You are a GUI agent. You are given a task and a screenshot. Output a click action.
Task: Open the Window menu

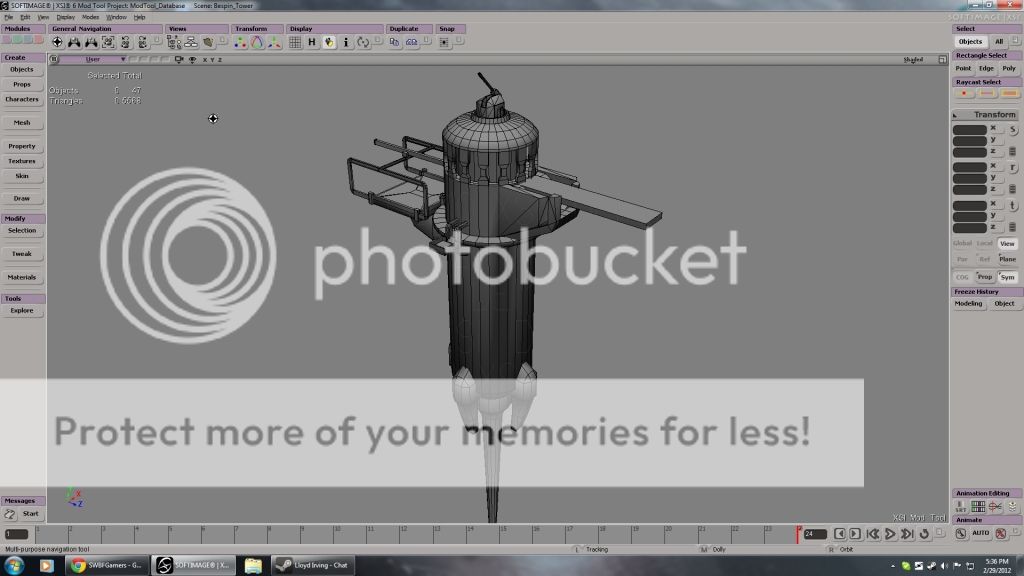pyautogui.click(x=116, y=17)
